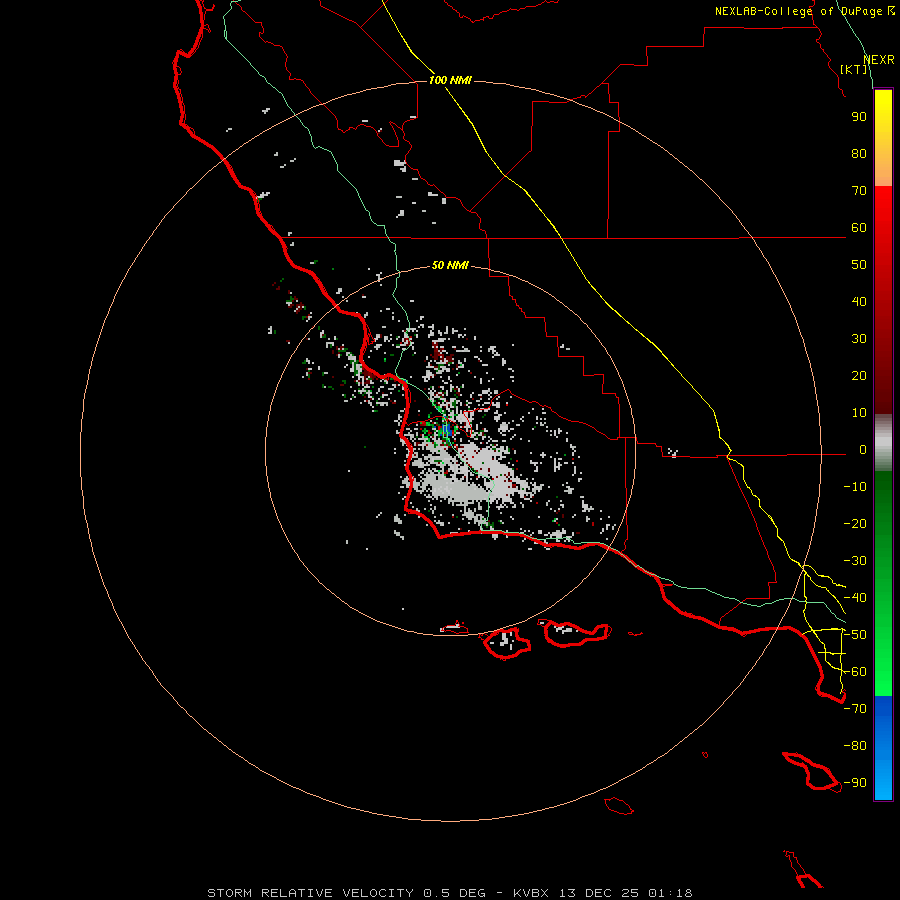Click the gray zero-velocity segment of the color bar
Image resolution: width=900 pixels, height=900 pixels.
(x=883, y=443)
